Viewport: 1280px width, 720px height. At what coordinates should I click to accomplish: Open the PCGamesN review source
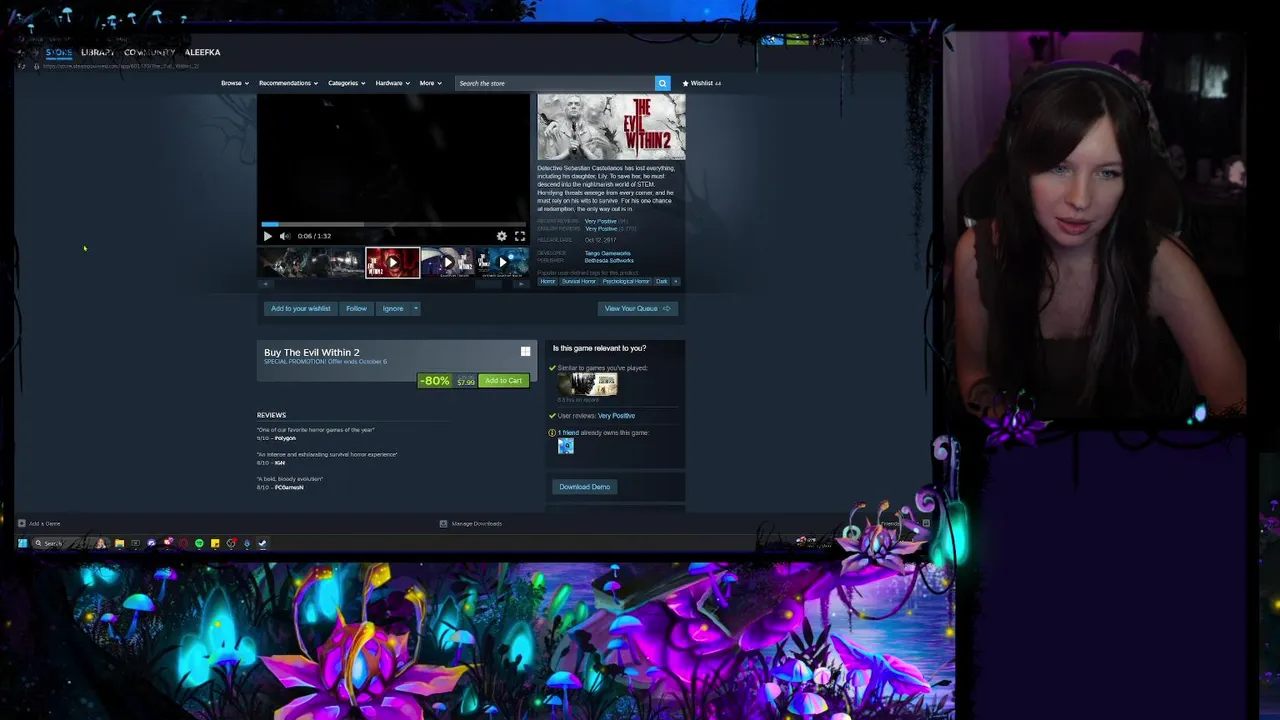[289, 487]
